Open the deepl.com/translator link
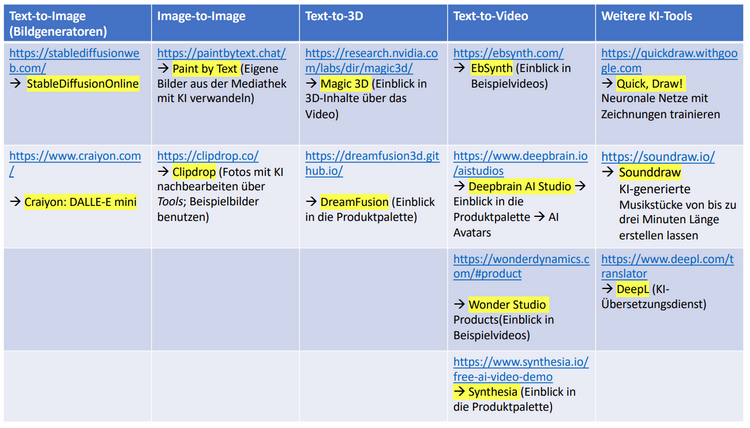Viewport: 750px width, 428px height. click(667, 266)
